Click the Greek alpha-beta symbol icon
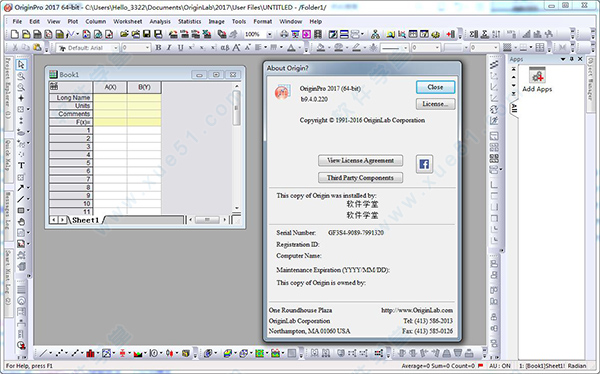This screenshot has width=600, height=374. tap(225, 47)
